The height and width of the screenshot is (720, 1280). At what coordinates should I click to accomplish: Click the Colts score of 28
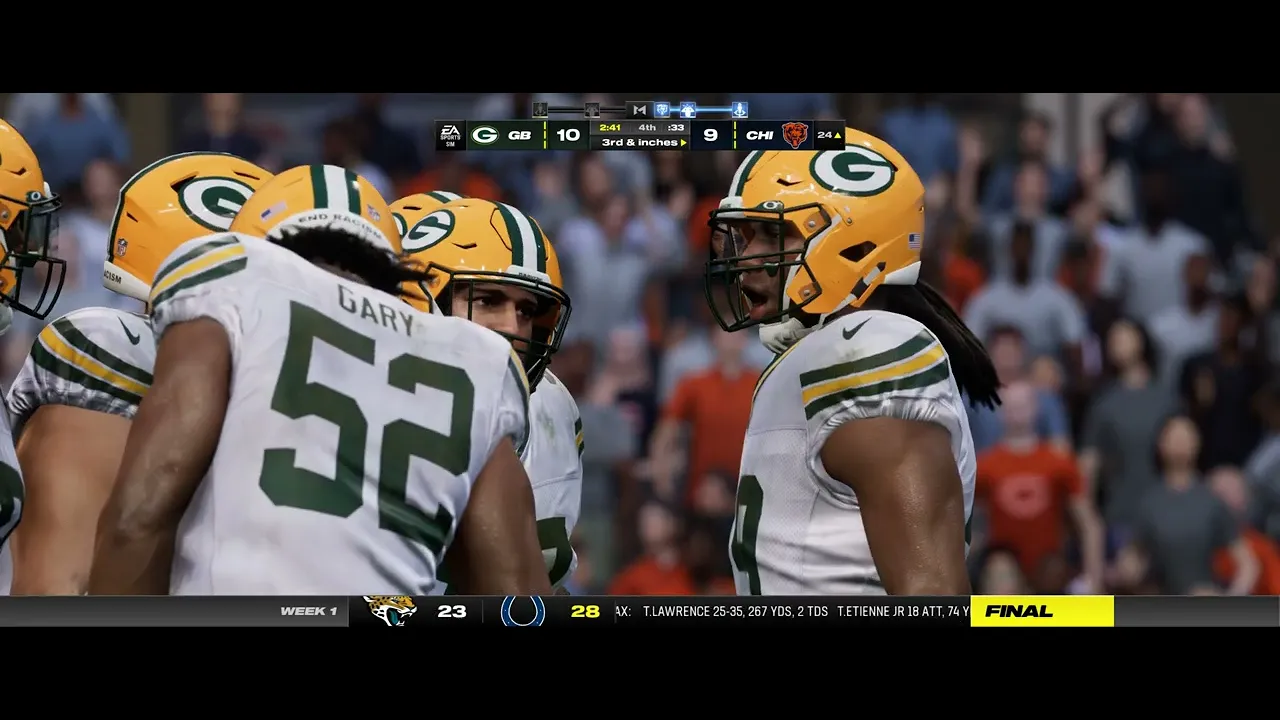pos(585,611)
